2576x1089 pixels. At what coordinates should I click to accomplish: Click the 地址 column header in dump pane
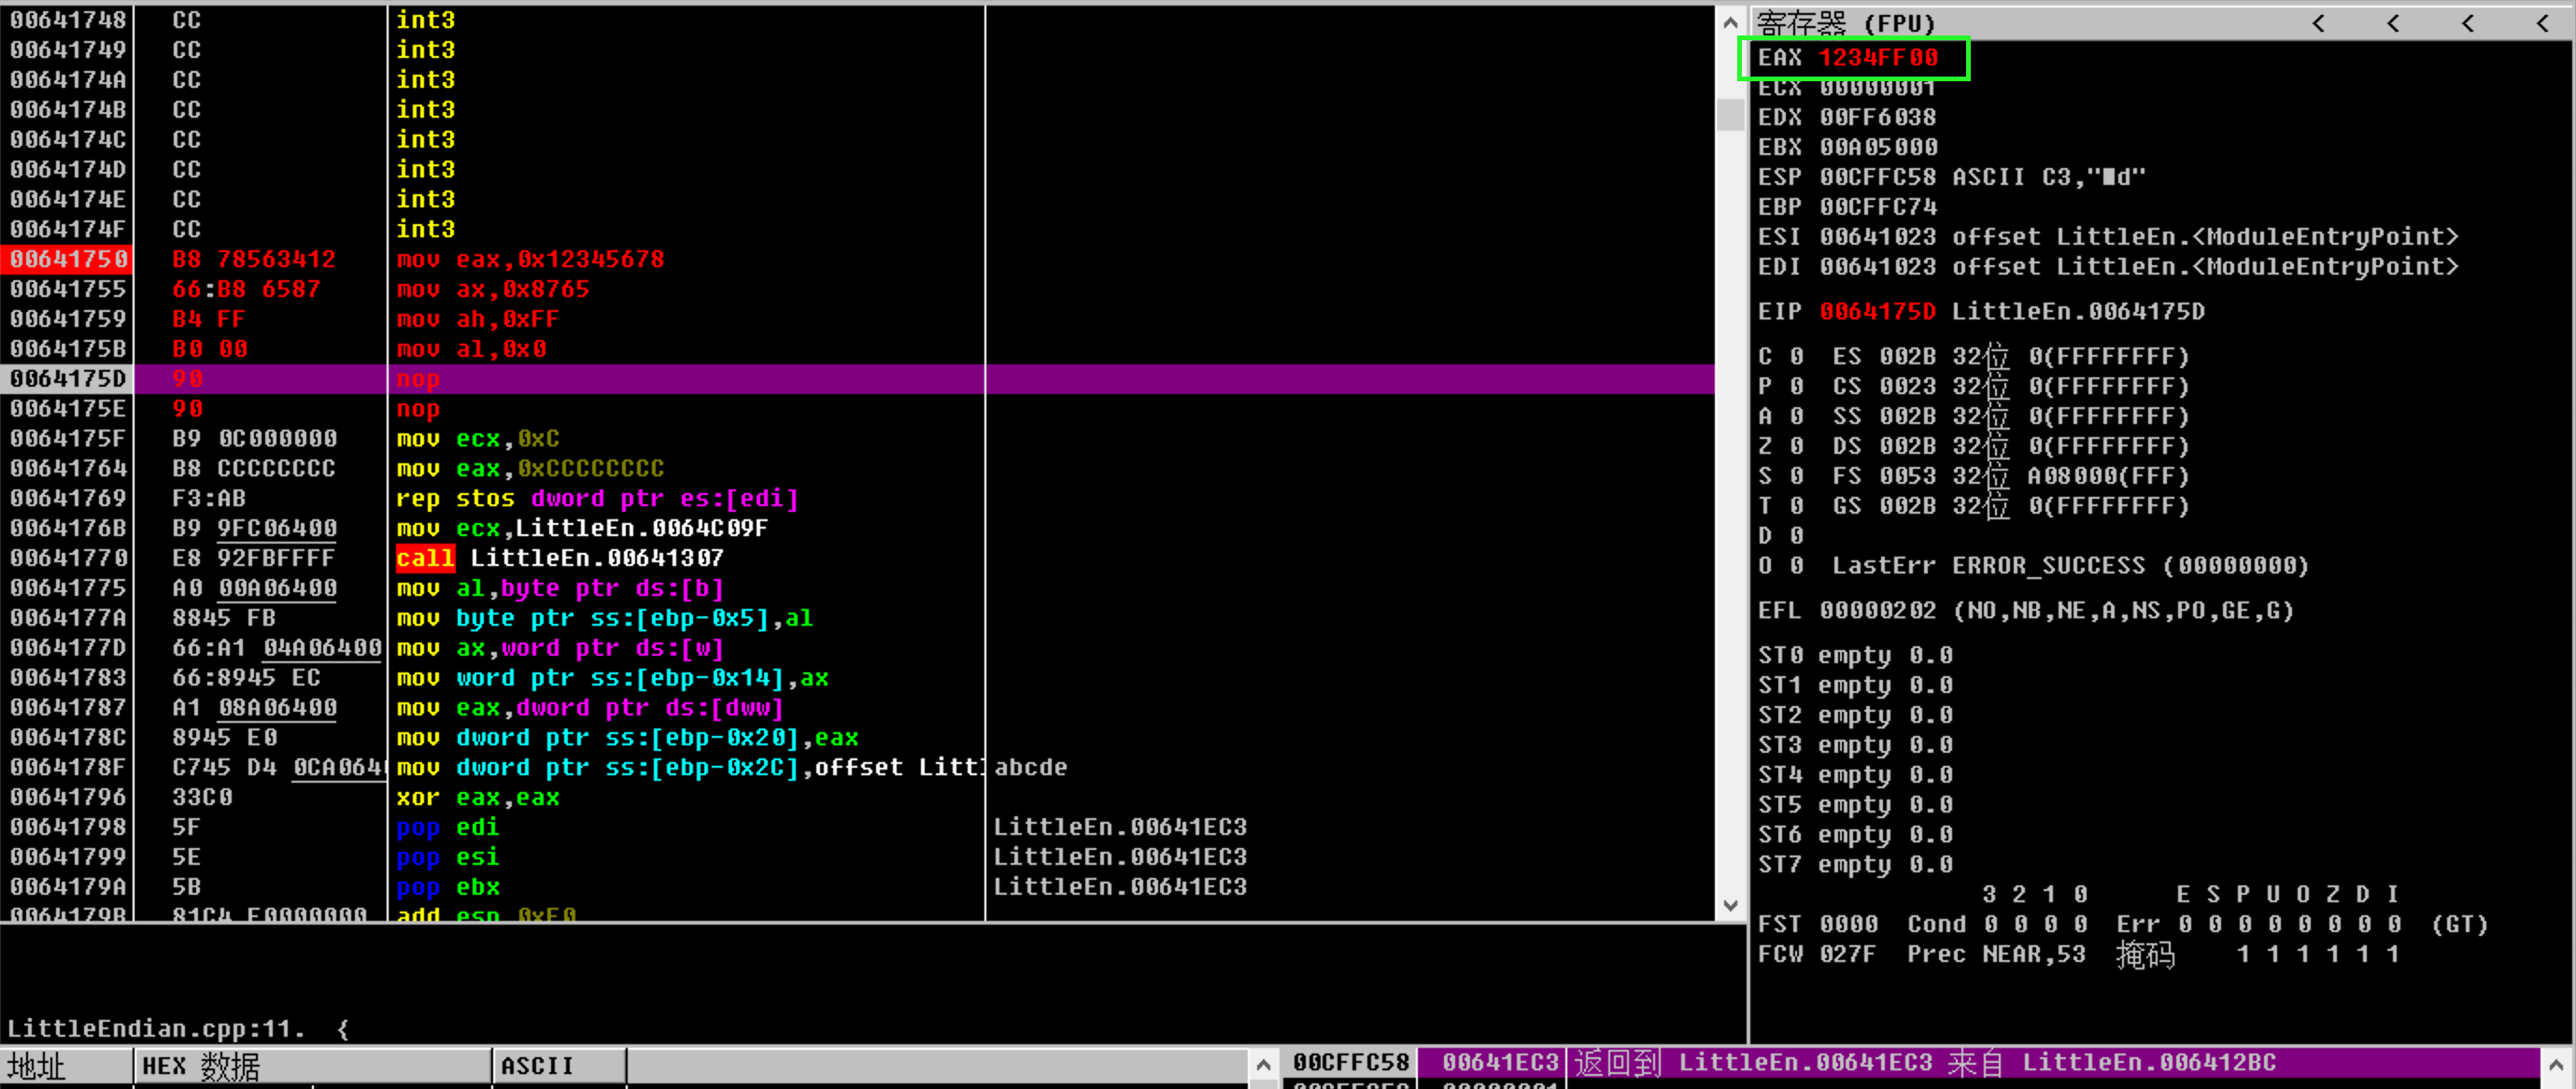pyautogui.click(x=66, y=1066)
